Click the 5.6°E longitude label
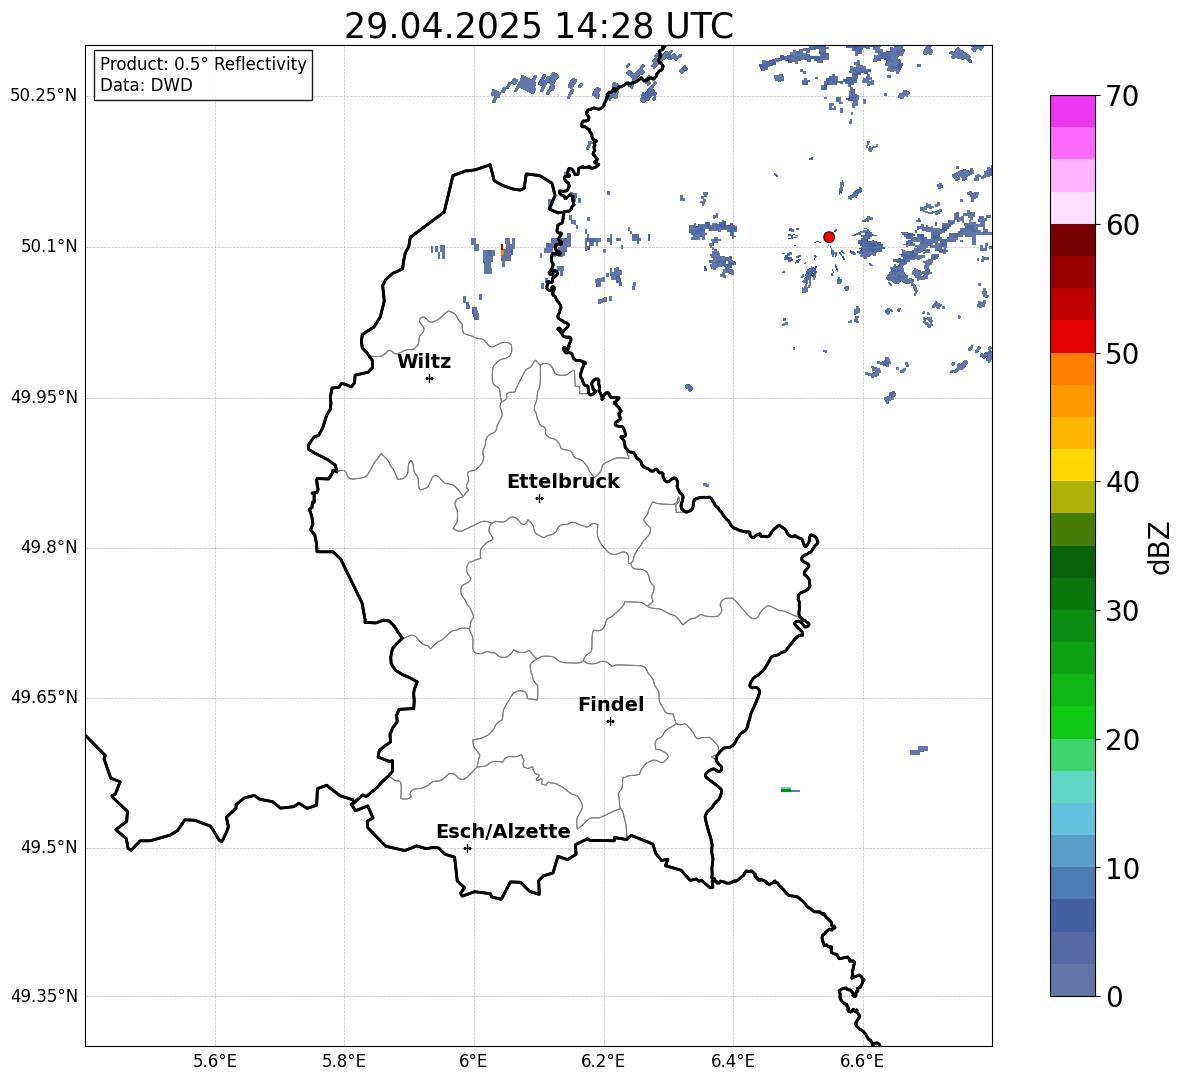This screenshot has width=1184, height=1081. pyautogui.click(x=215, y=1061)
